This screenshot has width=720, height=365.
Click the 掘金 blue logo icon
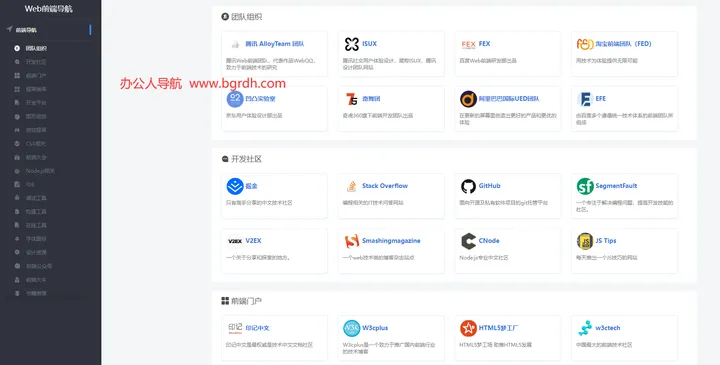(235, 186)
